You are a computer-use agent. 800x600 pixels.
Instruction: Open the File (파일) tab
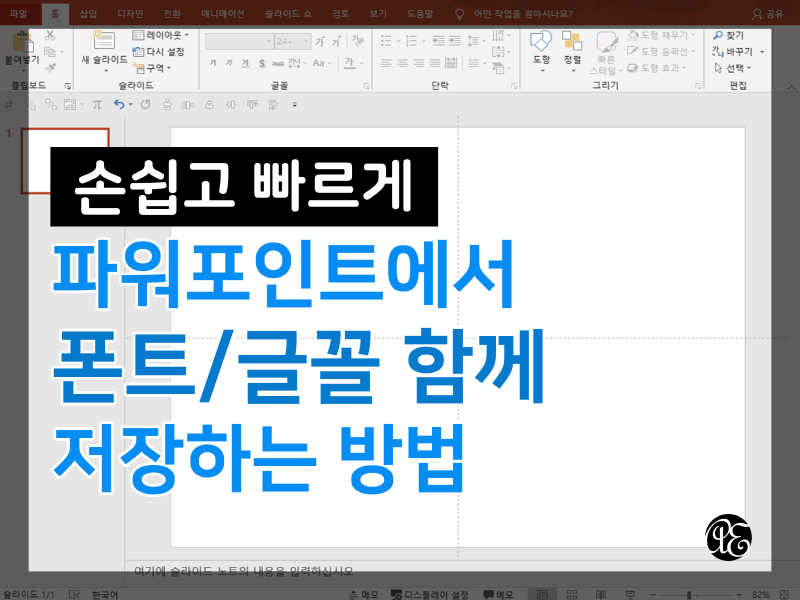coord(18,13)
